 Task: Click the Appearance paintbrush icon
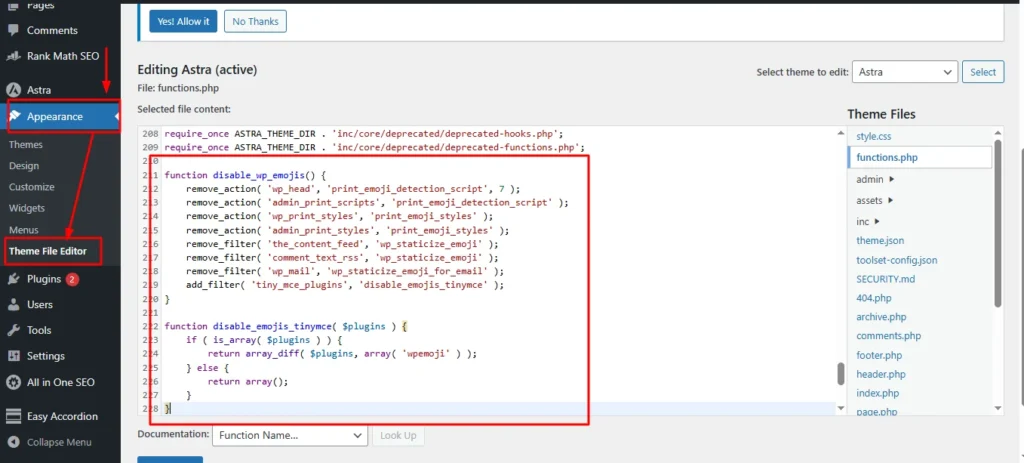tap(14, 116)
